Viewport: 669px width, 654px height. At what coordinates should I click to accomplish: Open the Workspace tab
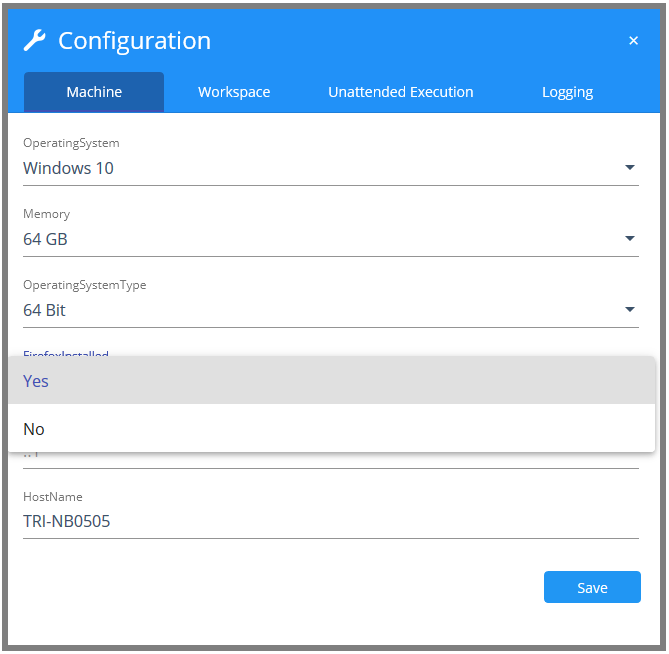(234, 92)
